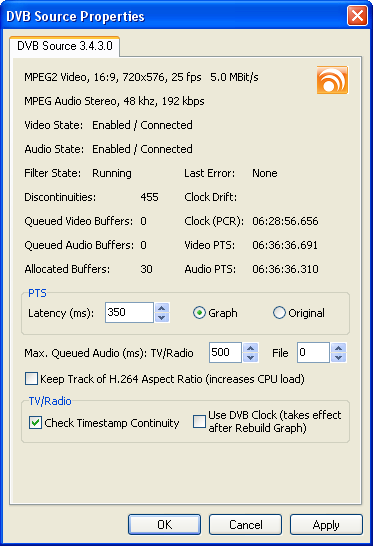373x546 pixels.
Task: Confirm settings with OK button
Action: tap(164, 524)
